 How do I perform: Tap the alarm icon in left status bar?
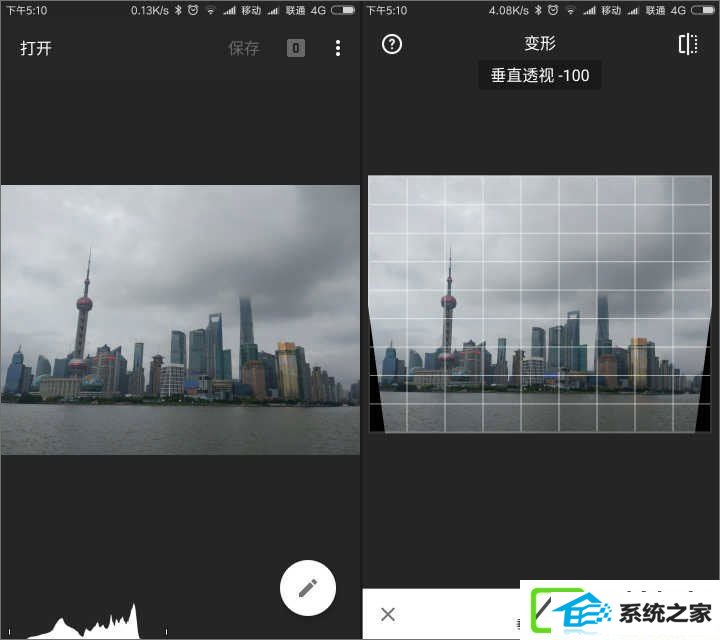[x=193, y=10]
